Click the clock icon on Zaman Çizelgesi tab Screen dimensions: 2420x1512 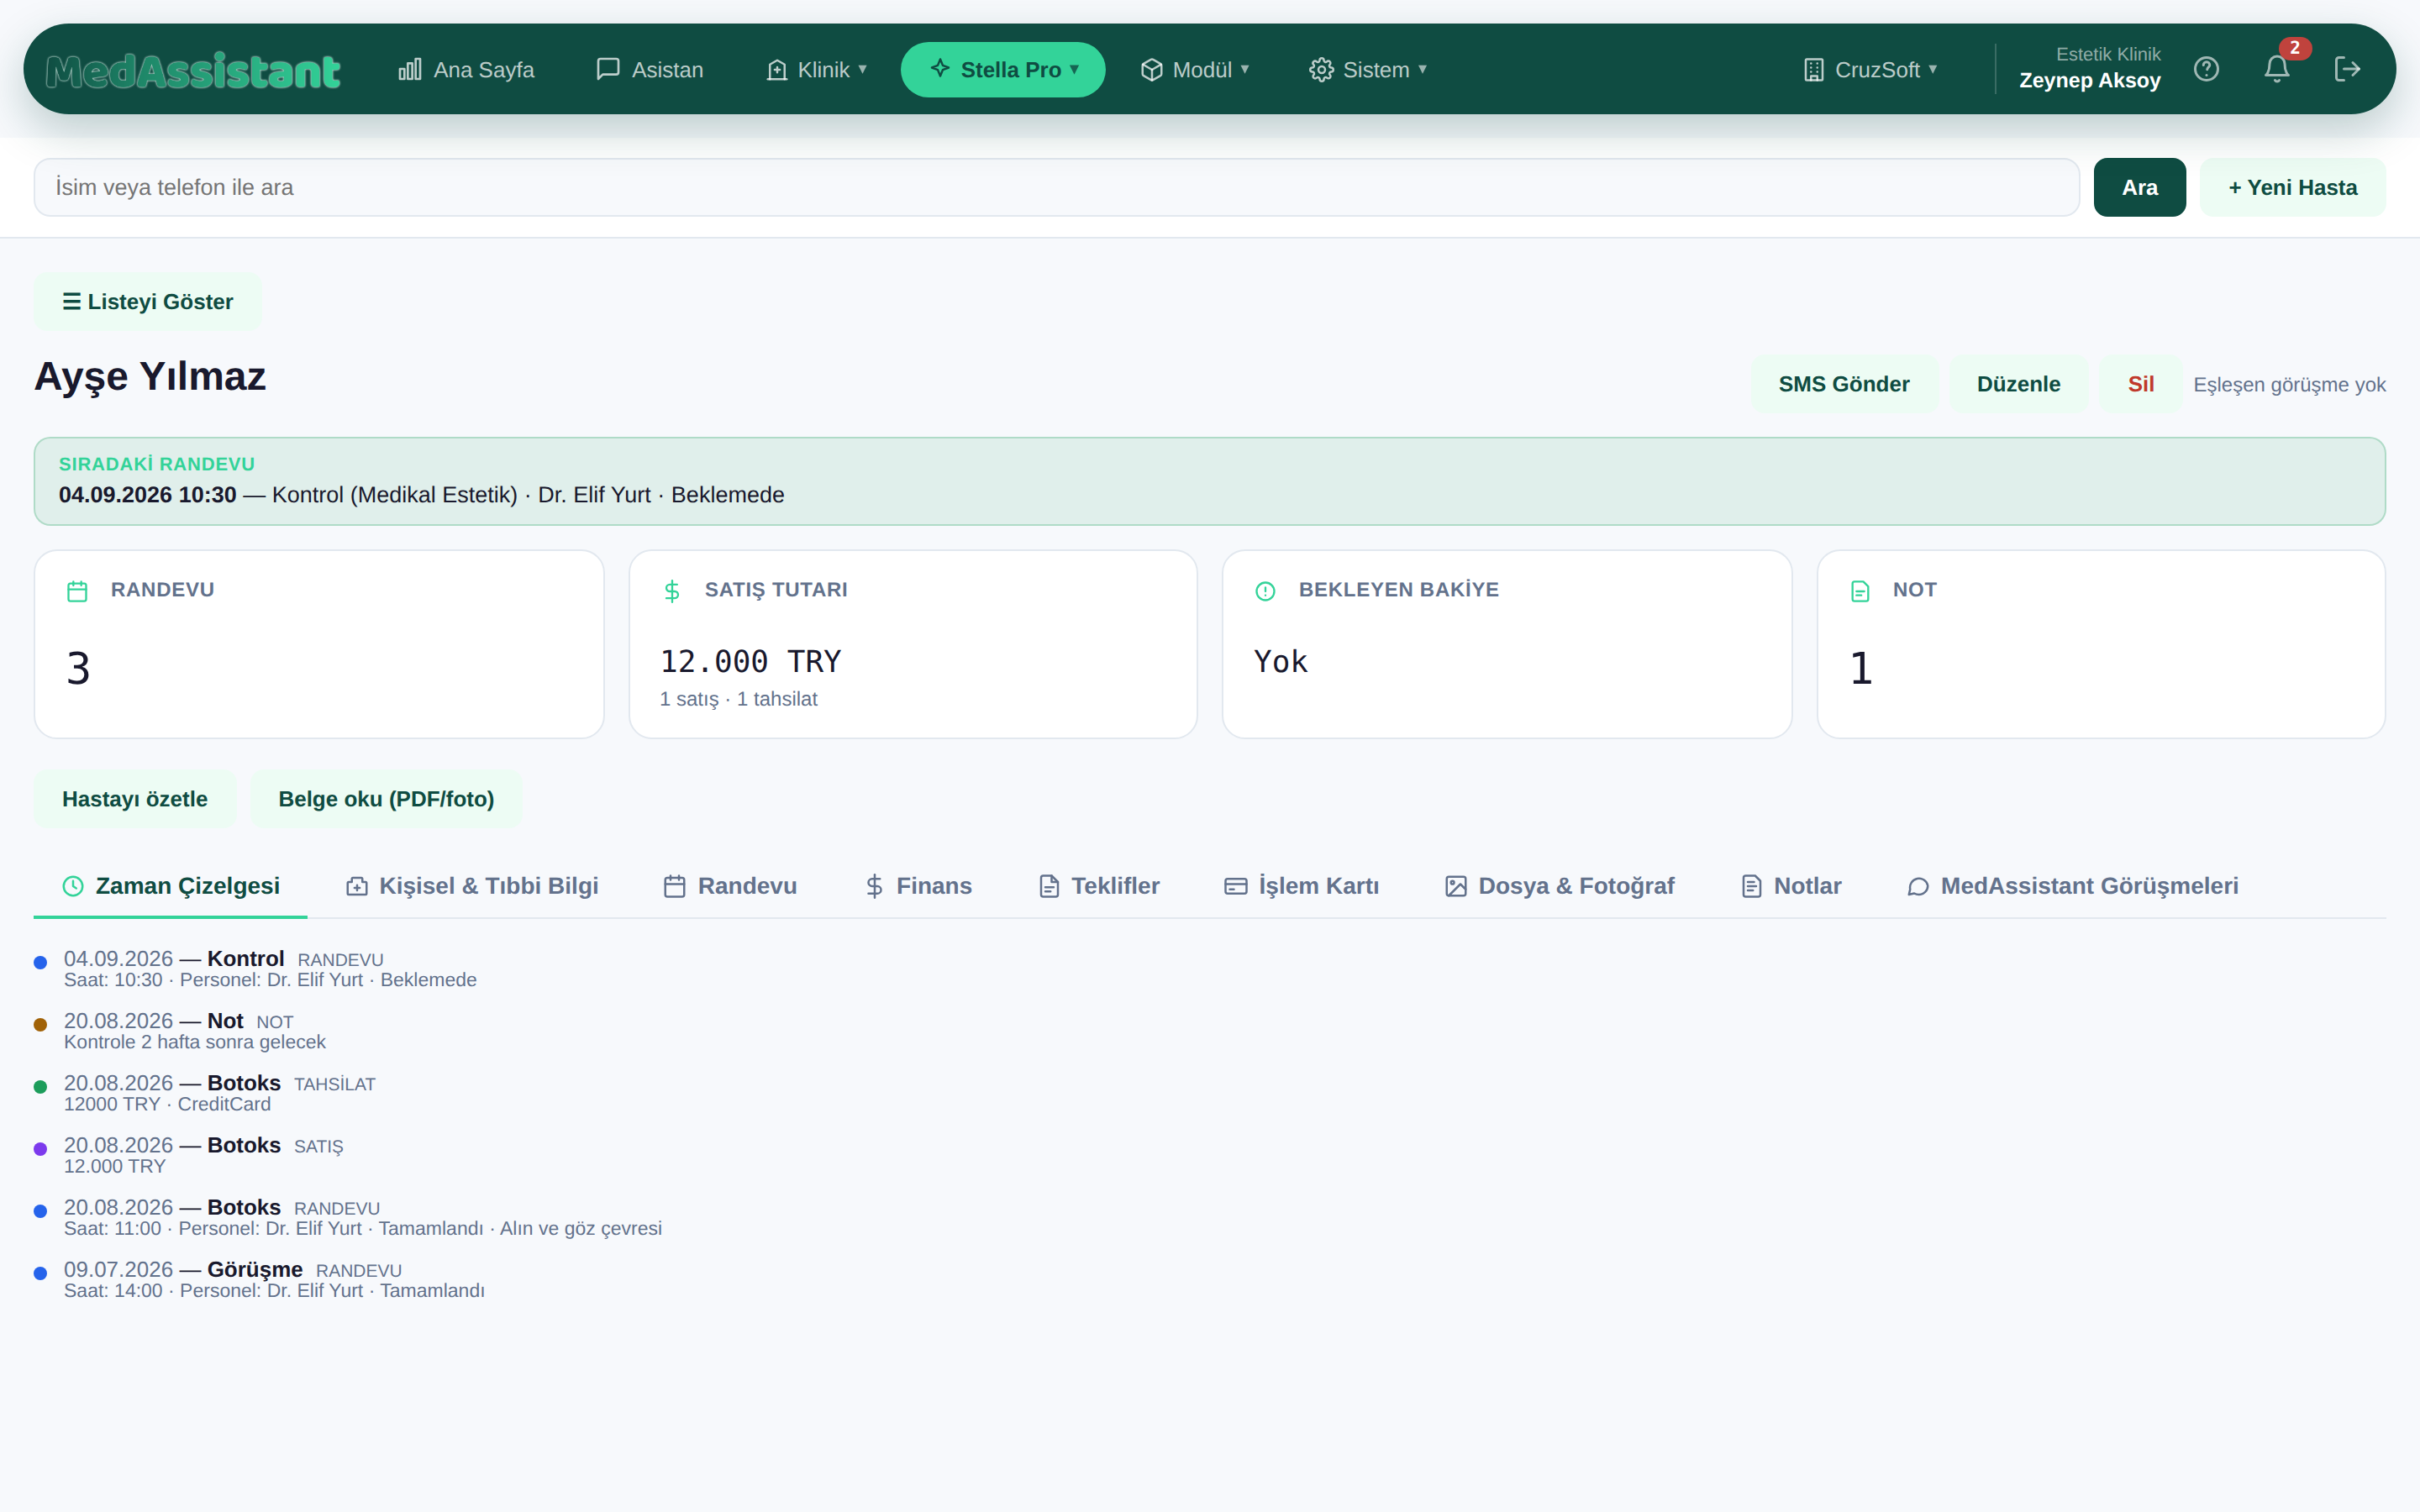[x=73, y=886]
